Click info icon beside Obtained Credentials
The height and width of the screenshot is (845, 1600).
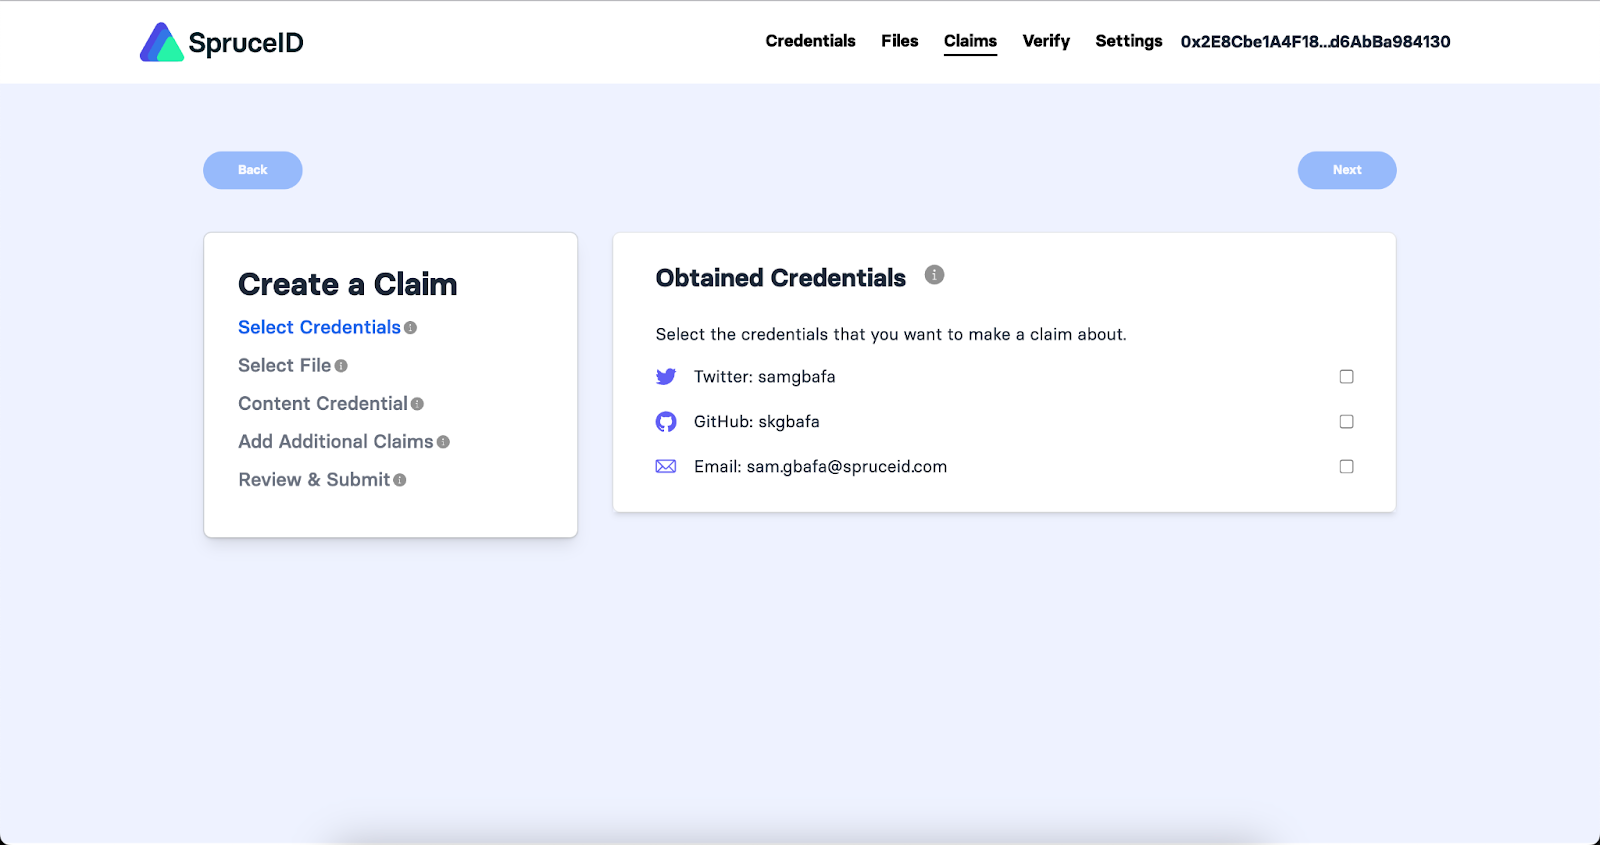pyautogui.click(x=934, y=275)
